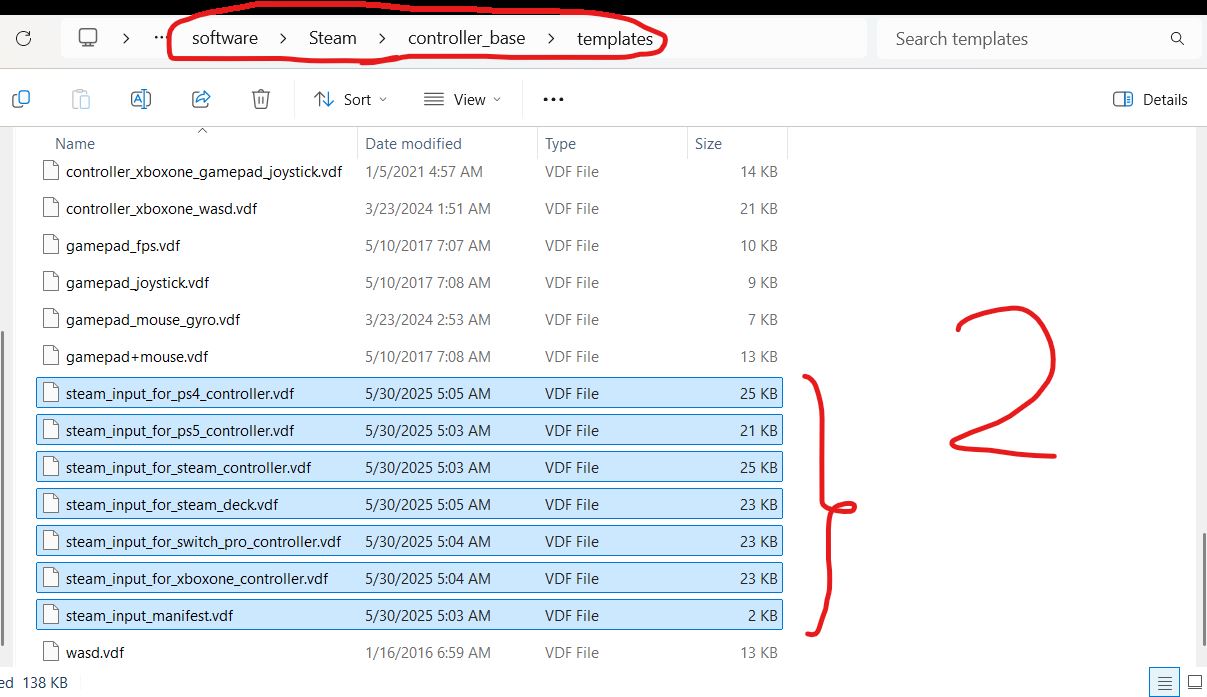Select the wasd.vdf file
The height and width of the screenshot is (697, 1207).
(x=95, y=653)
